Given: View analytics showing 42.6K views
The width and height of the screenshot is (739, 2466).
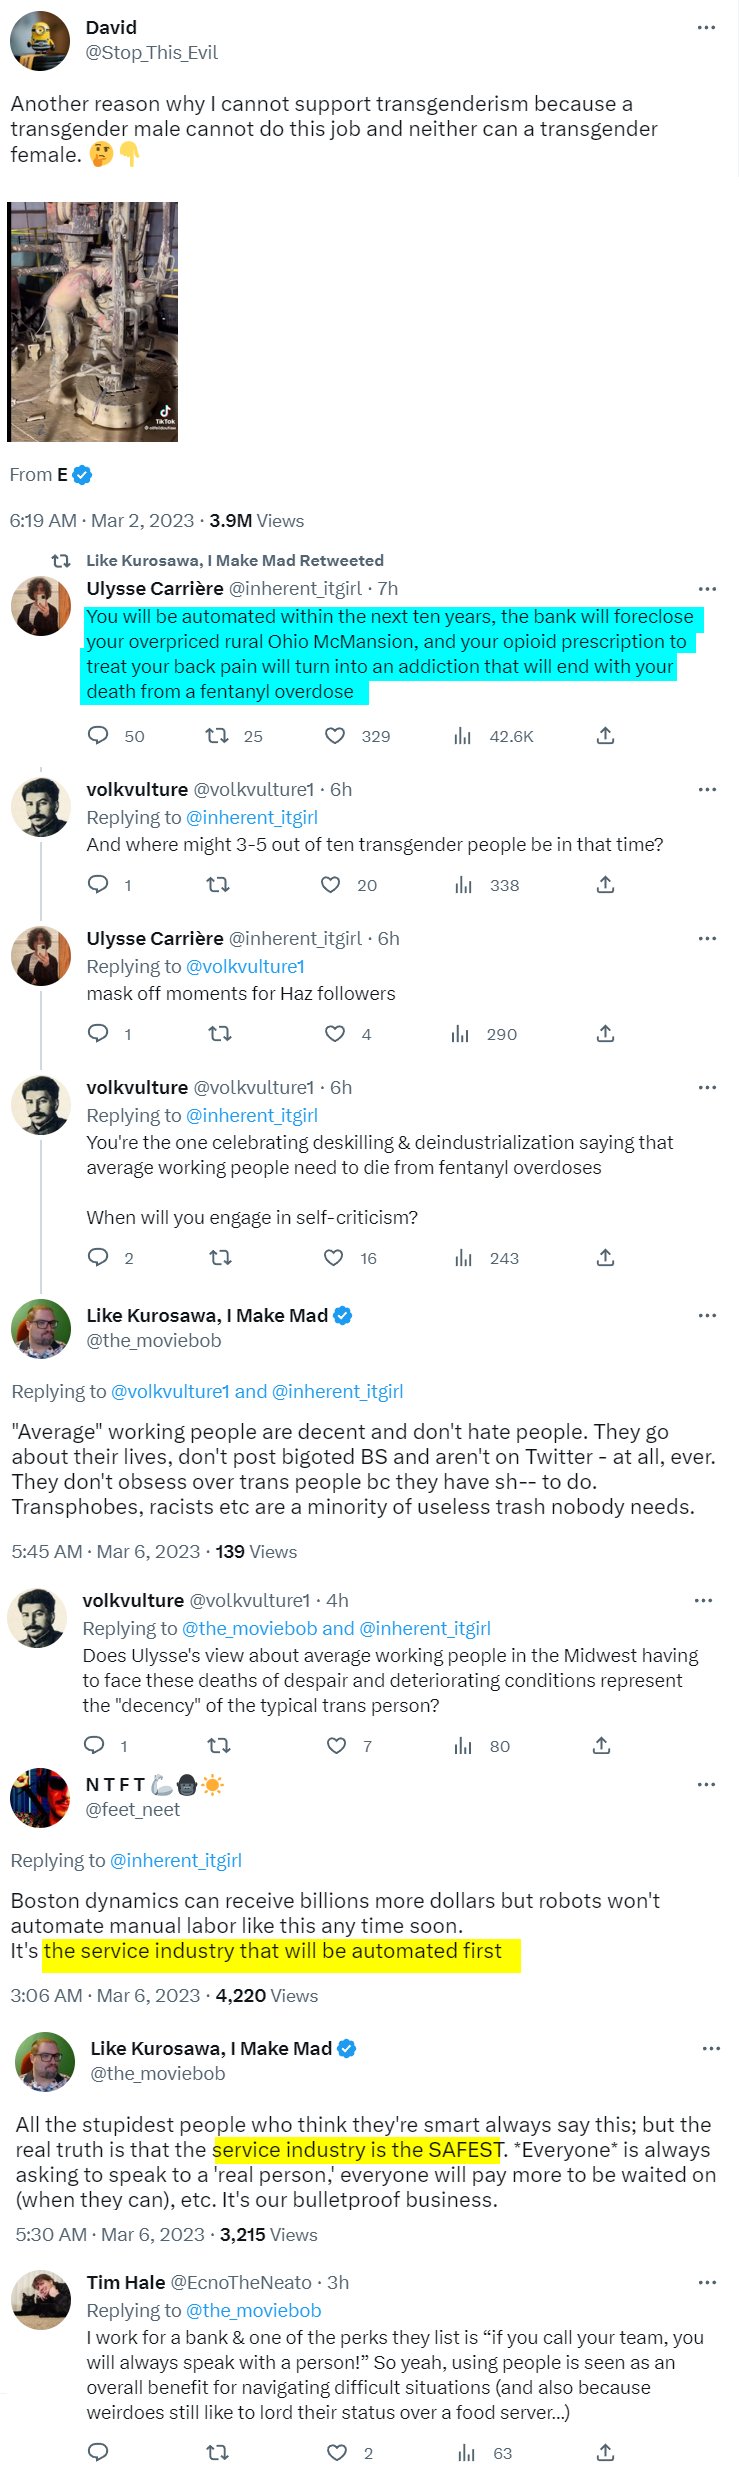Looking at the screenshot, I should (x=462, y=735).
